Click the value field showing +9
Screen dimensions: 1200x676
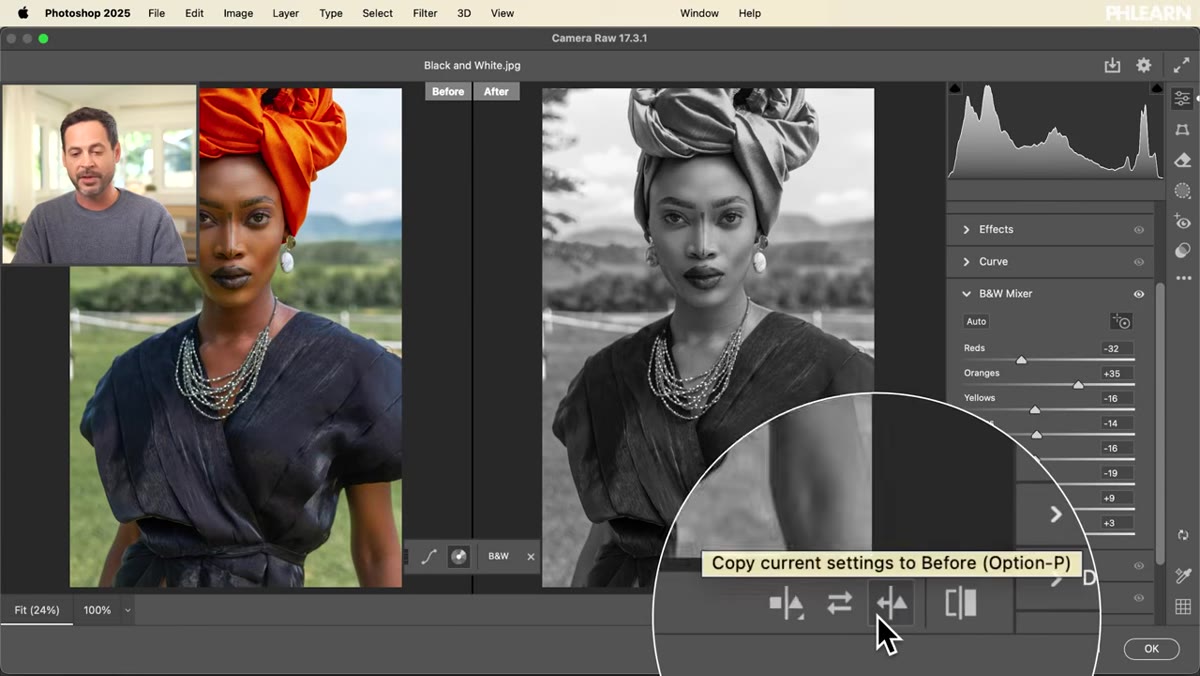1116,499
